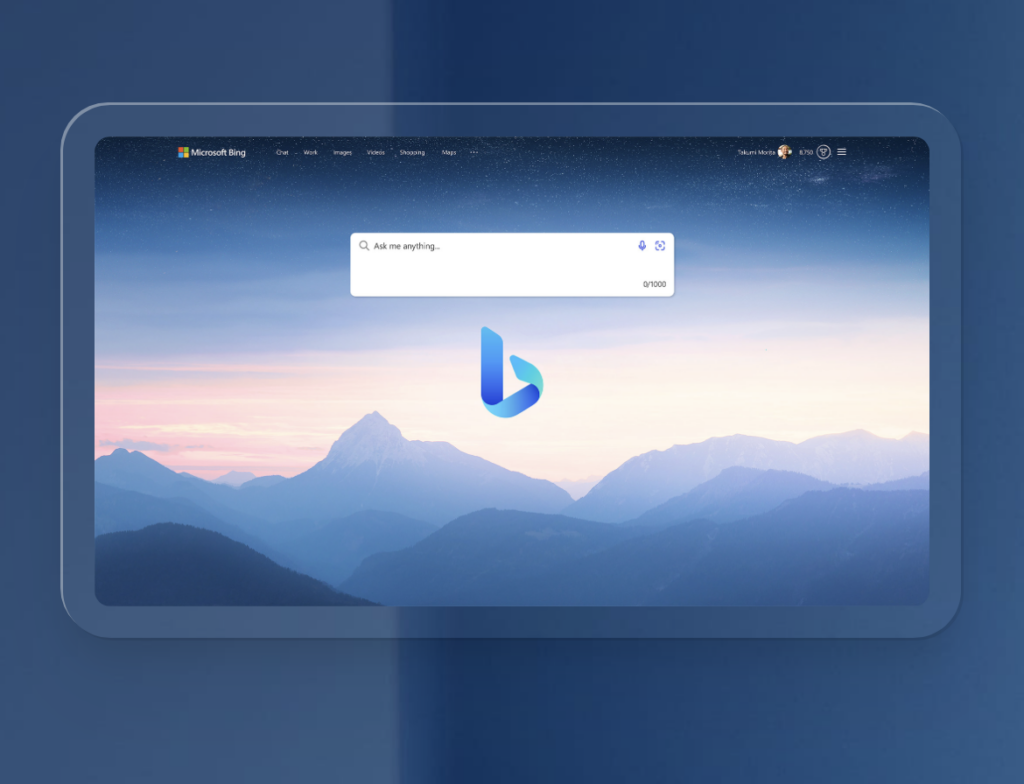Click the Takumi Morita account name
Viewport: 1024px width, 784px height.
click(x=756, y=152)
